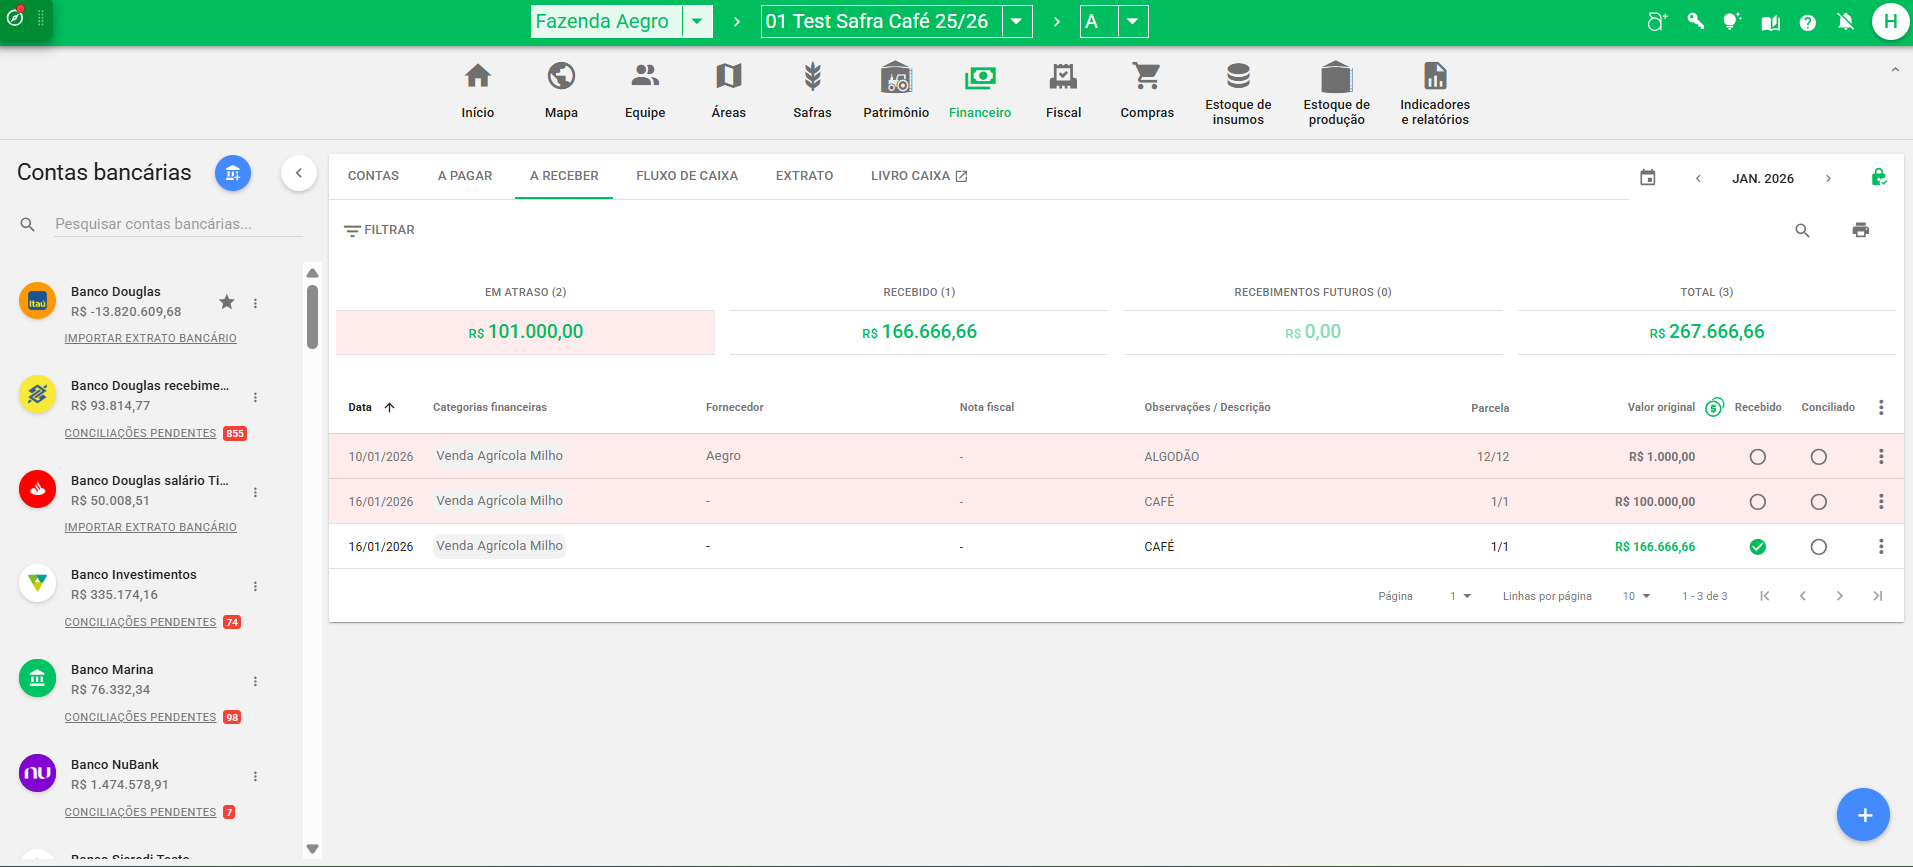Click the blue add bank account icon
1913x867 pixels.
(x=233, y=173)
